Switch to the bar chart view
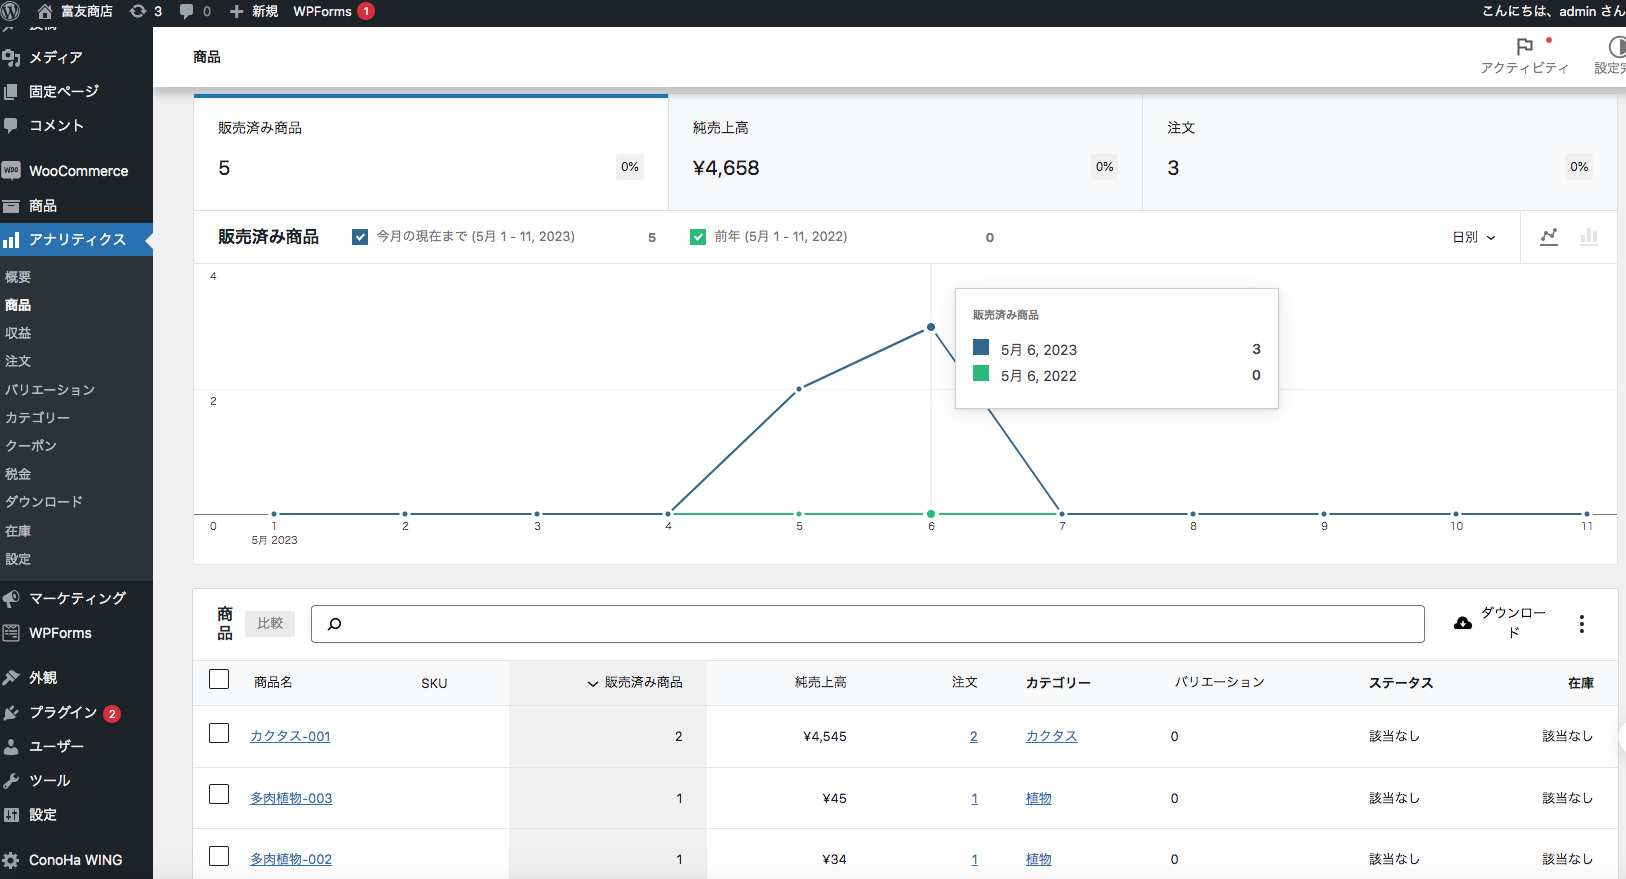 pyautogui.click(x=1588, y=237)
